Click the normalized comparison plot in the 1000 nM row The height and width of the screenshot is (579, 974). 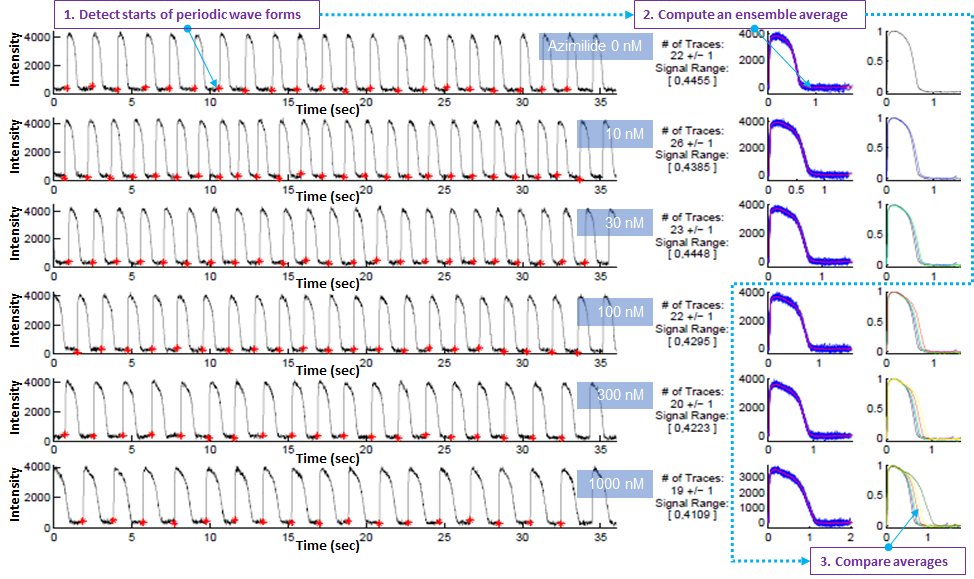coord(924,495)
